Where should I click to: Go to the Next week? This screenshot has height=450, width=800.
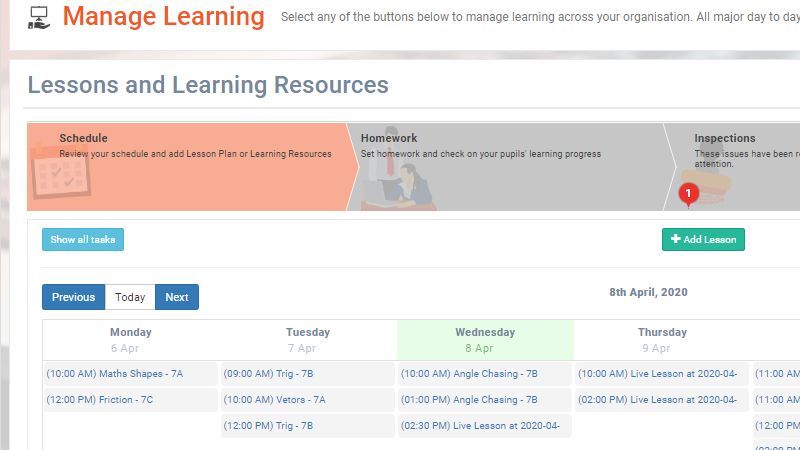pyautogui.click(x=177, y=297)
